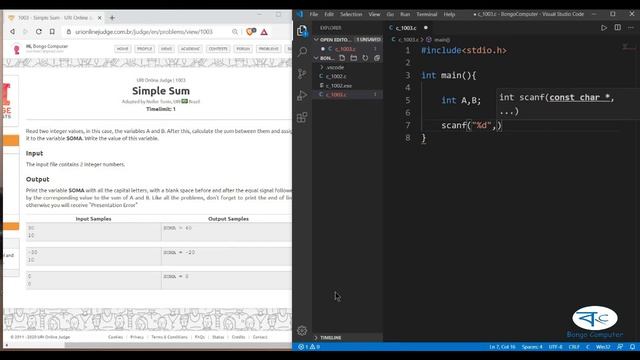Click CRLF line ending in status bar
The width and height of the screenshot is (640, 360).
click(574, 347)
